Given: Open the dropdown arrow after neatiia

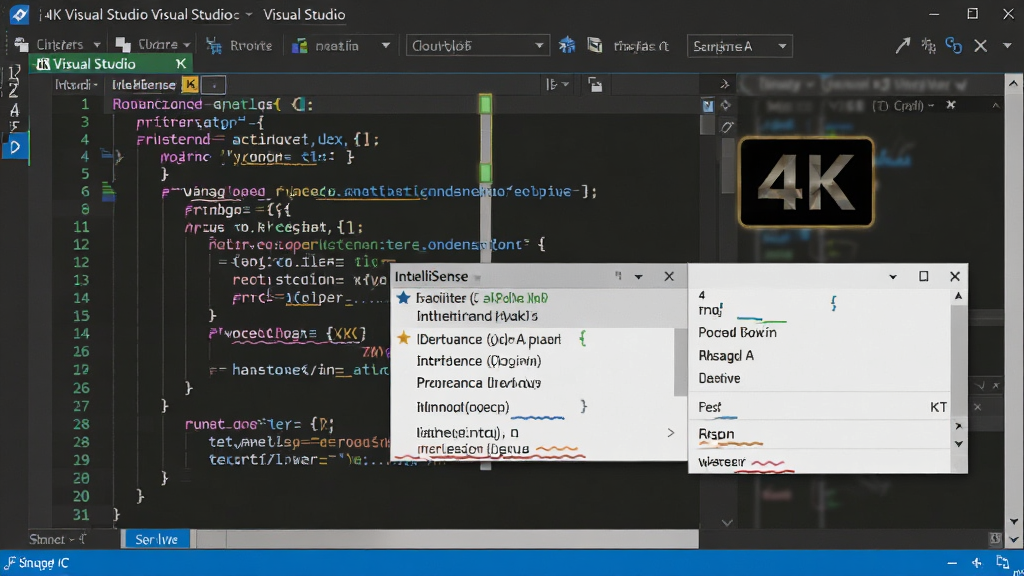Looking at the screenshot, I should tap(386, 45).
